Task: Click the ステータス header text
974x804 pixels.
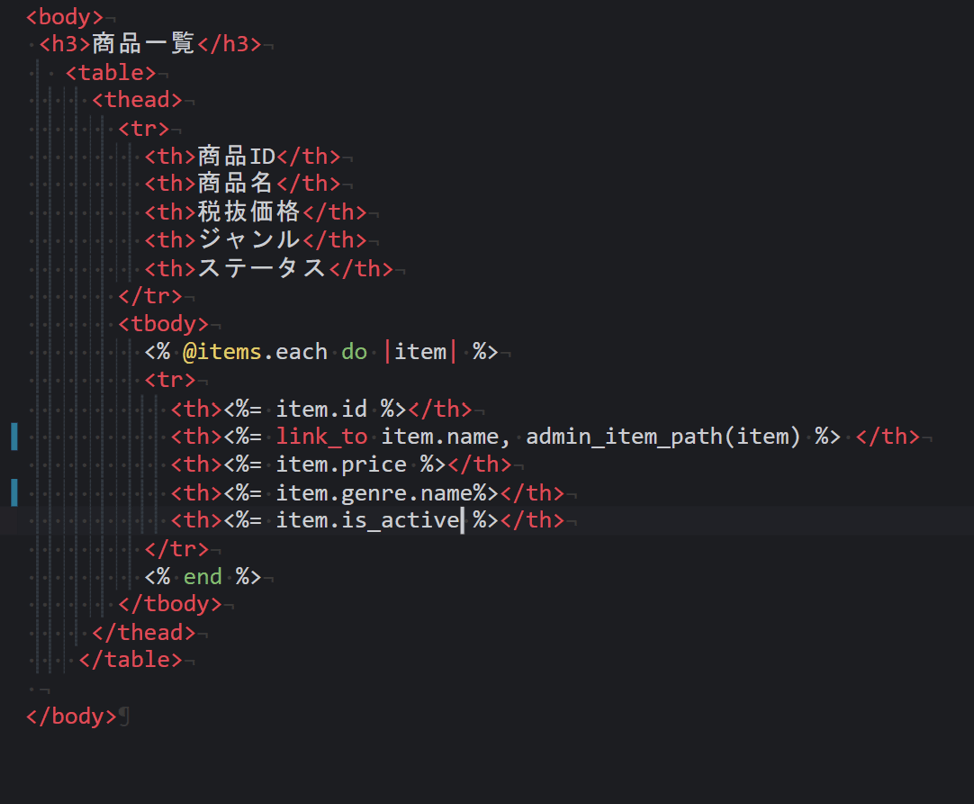Action: tap(262, 269)
